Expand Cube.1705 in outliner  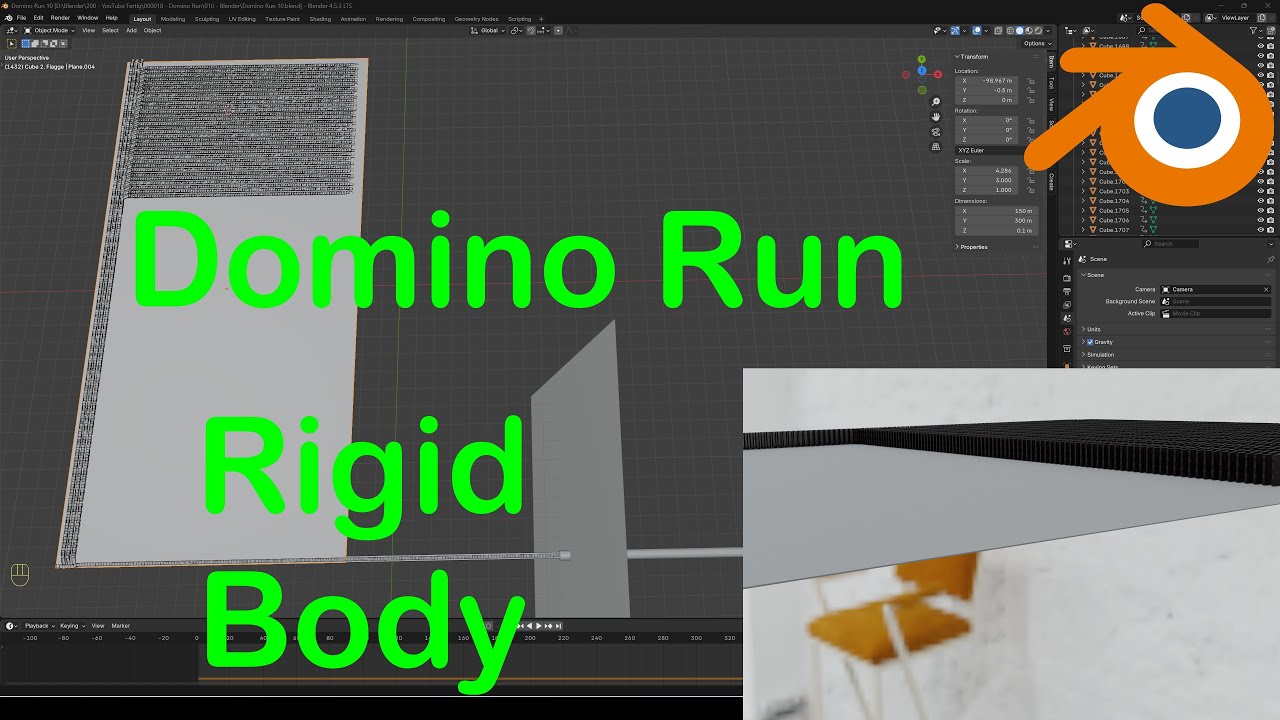[x=1082, y=211]
